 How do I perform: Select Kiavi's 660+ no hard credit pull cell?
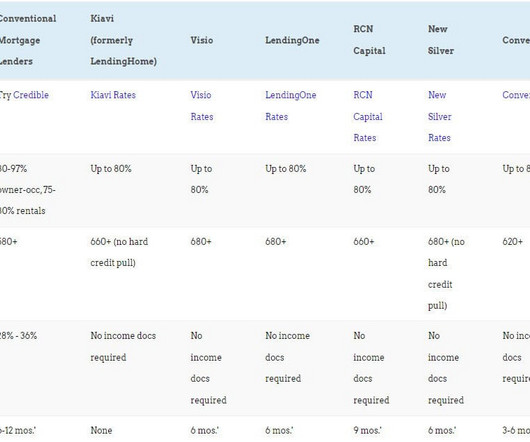pyautogui.click(x=119, y=252)
